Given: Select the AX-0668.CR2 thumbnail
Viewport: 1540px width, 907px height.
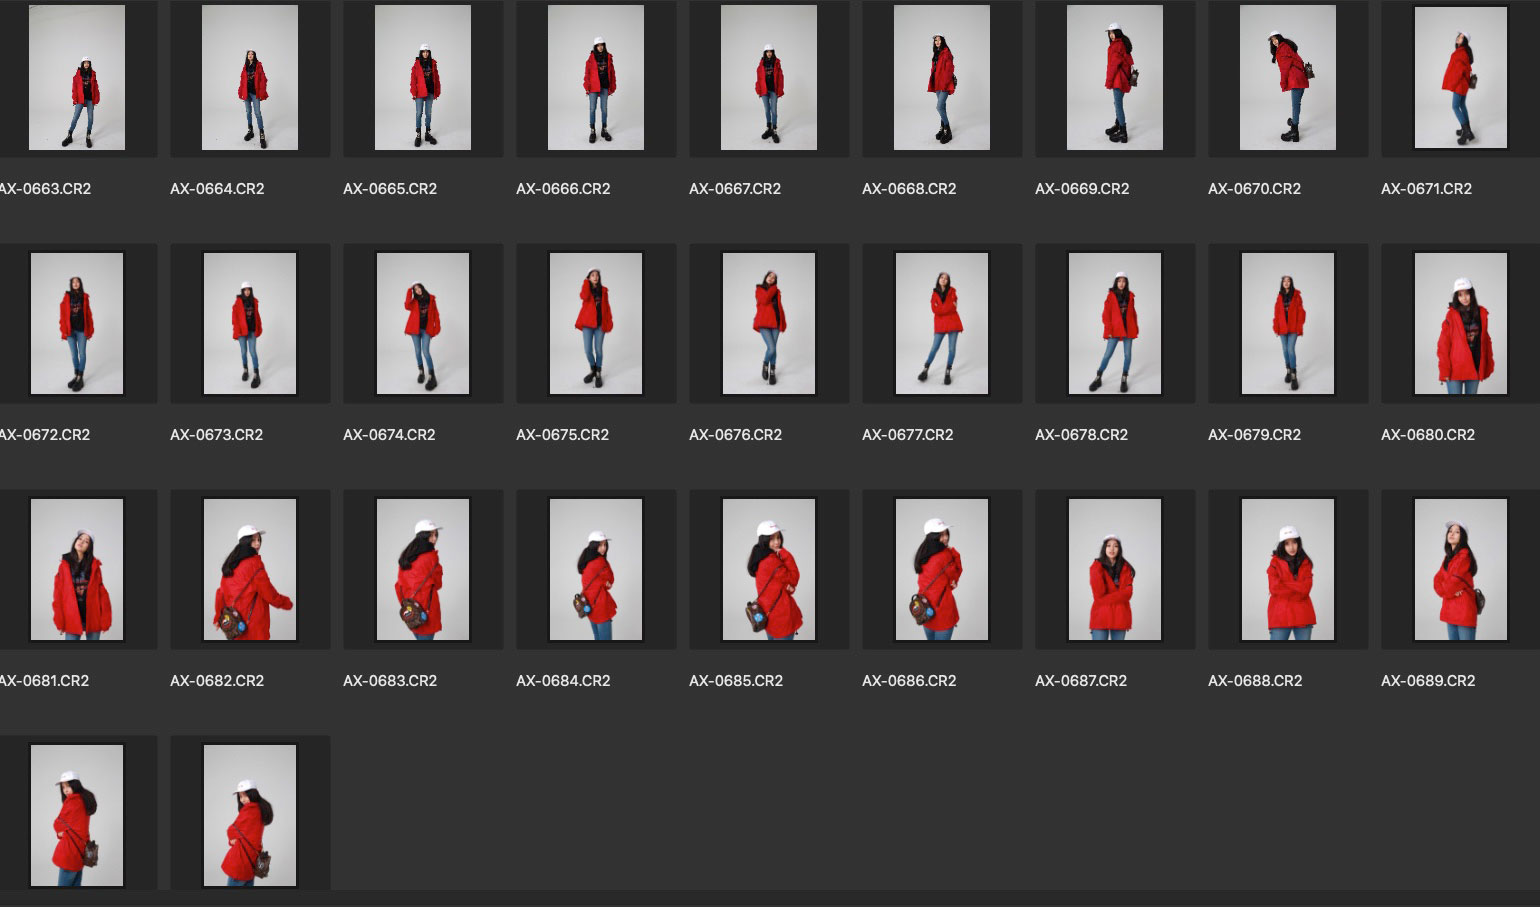Looking at the screenshot, I should [x=941, y=78].
